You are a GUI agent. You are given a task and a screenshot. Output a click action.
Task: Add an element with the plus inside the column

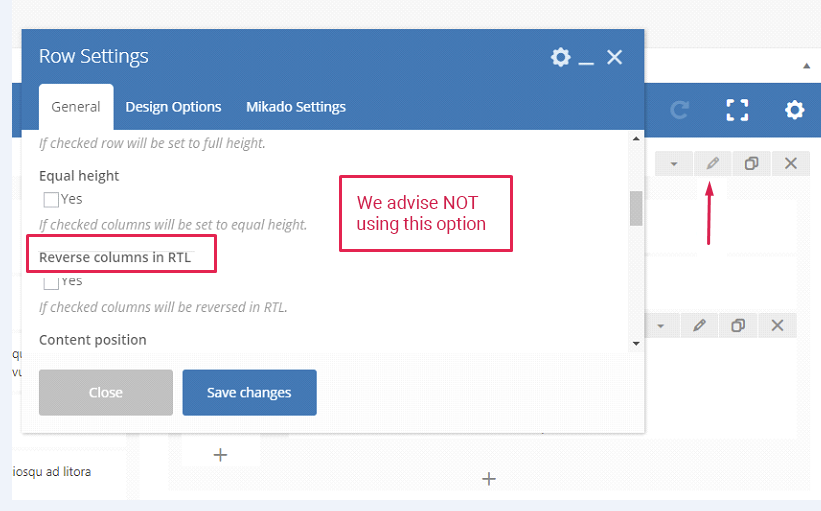[x=221, y=455]
